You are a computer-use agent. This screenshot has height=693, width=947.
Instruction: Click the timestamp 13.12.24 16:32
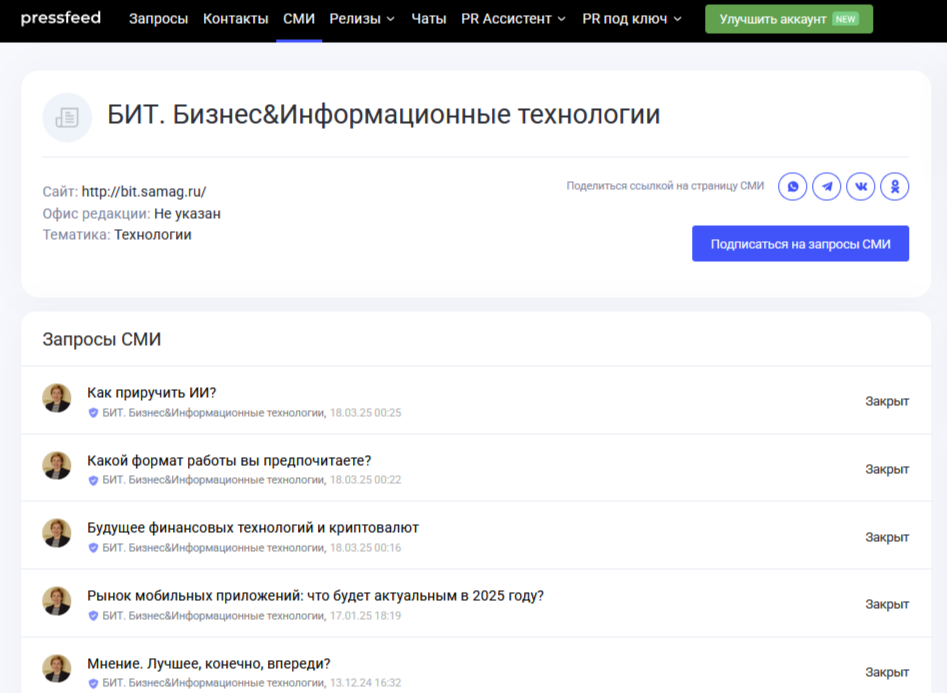[x=365, y=683]
